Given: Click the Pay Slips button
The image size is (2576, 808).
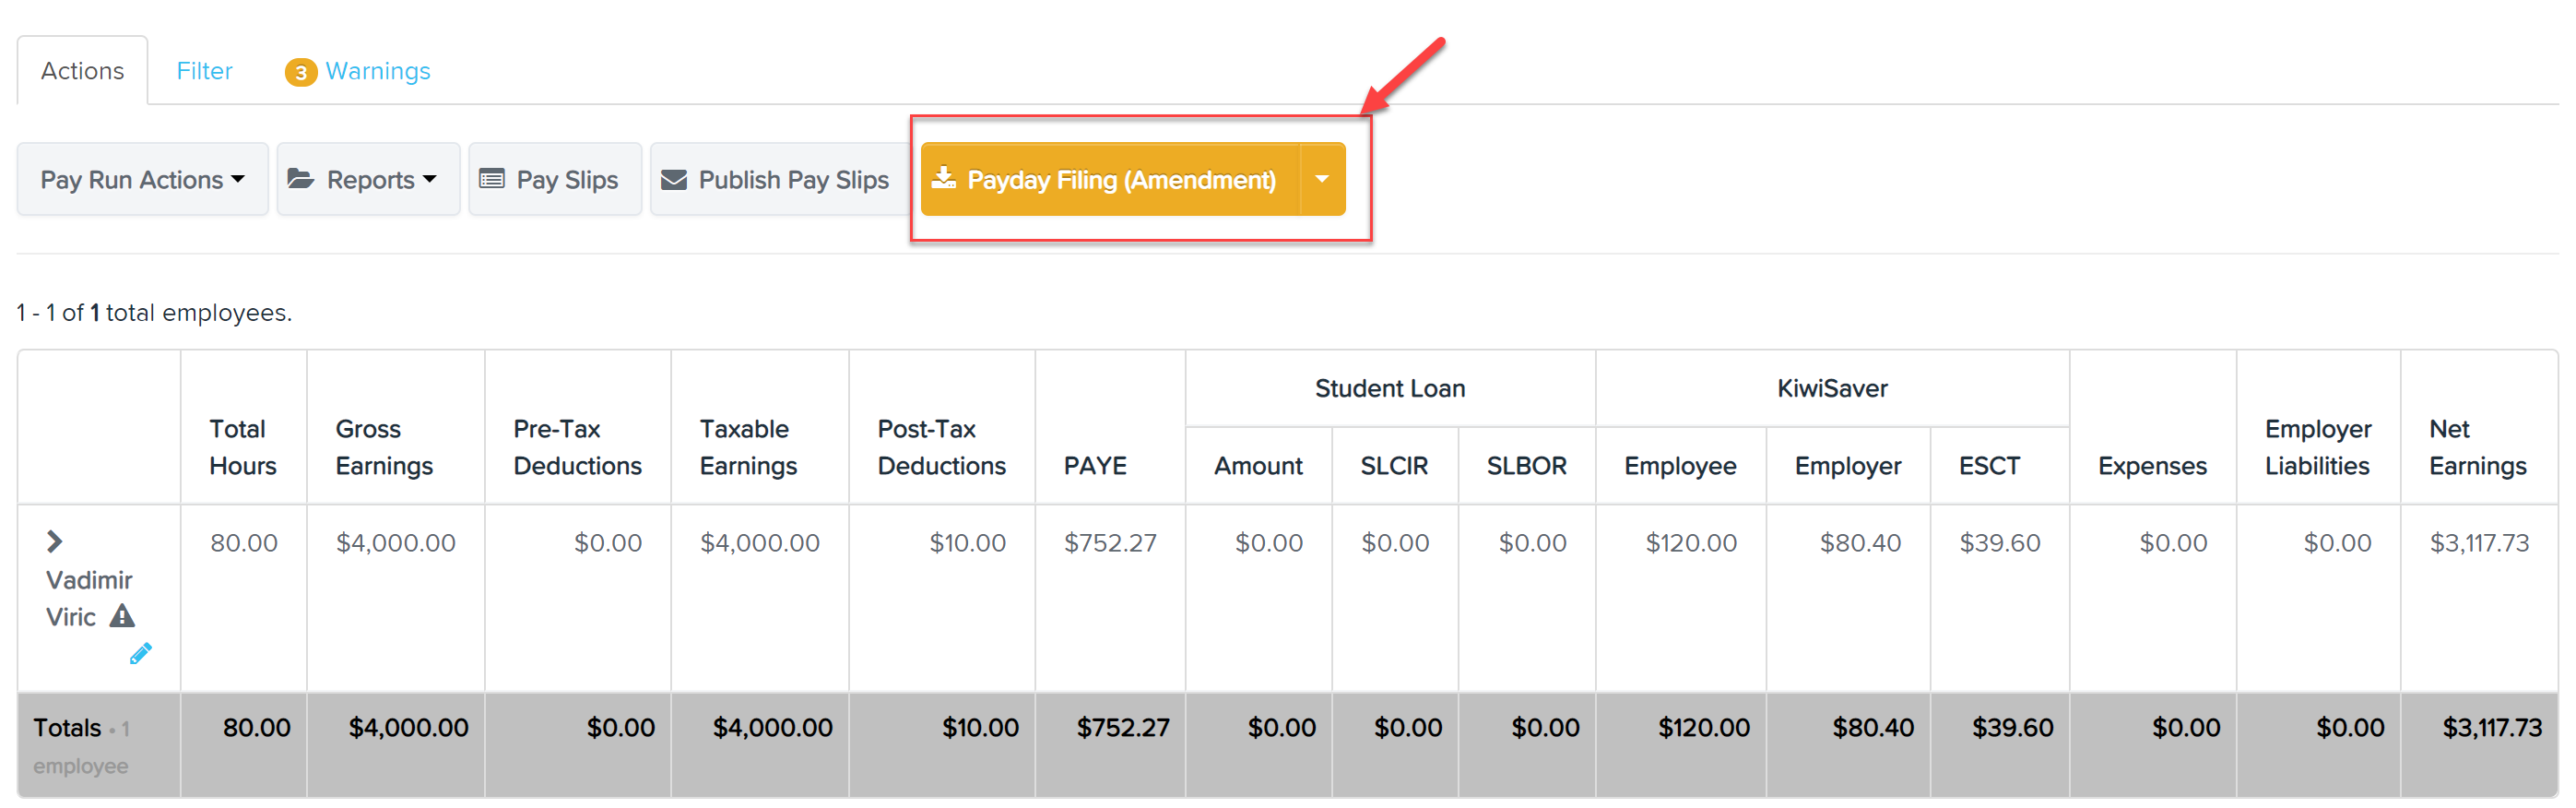Looking at the screenshot, I should coord(555,180).
